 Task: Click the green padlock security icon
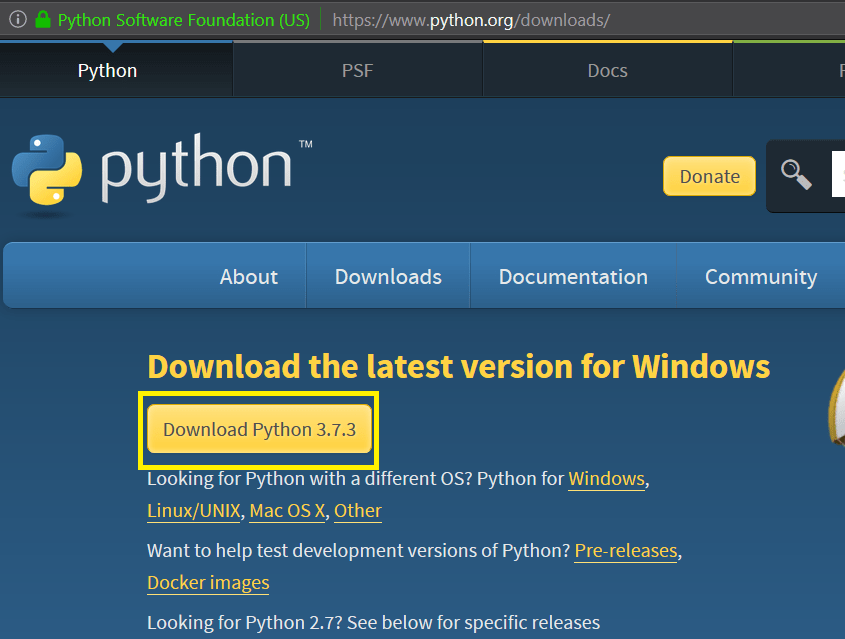[x=43, y=19]
